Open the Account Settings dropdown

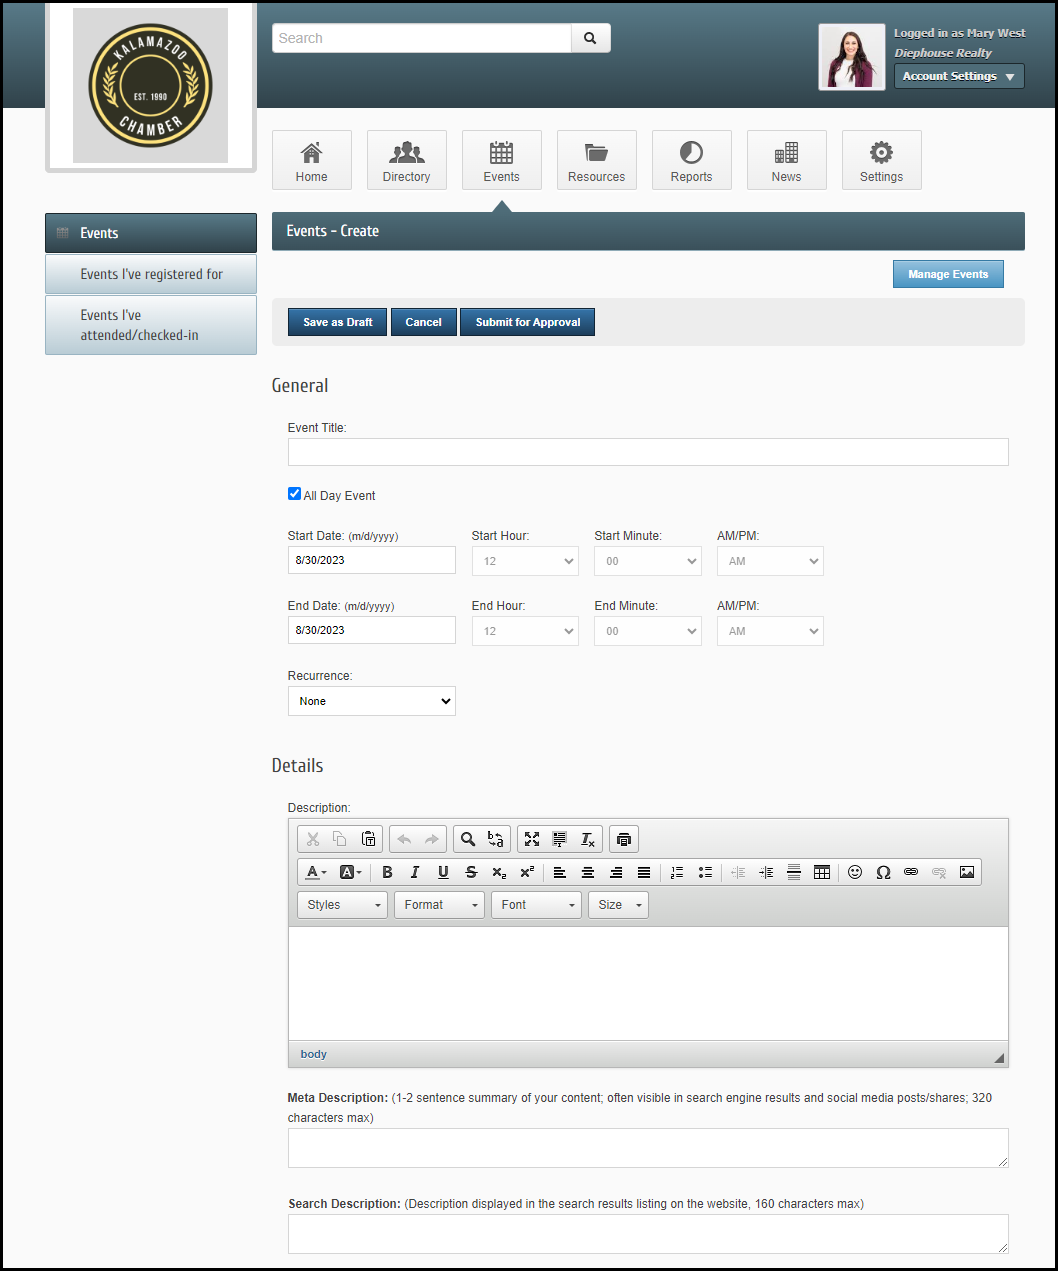click(x=958, y=76)
